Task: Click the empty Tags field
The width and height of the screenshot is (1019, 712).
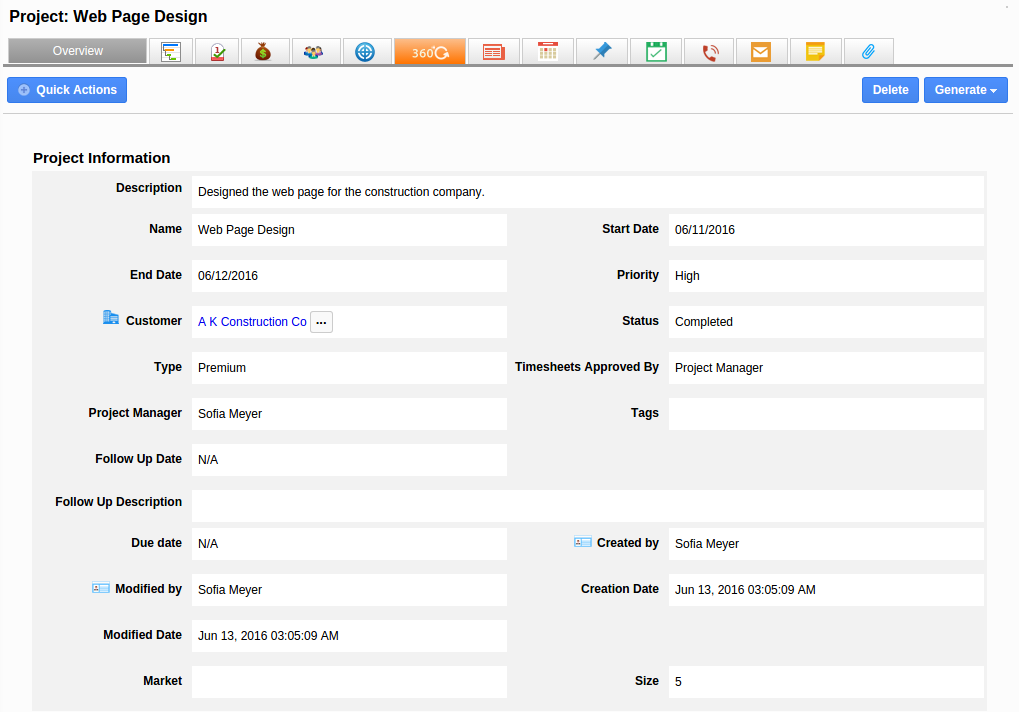Action: (x=826, y=414)
